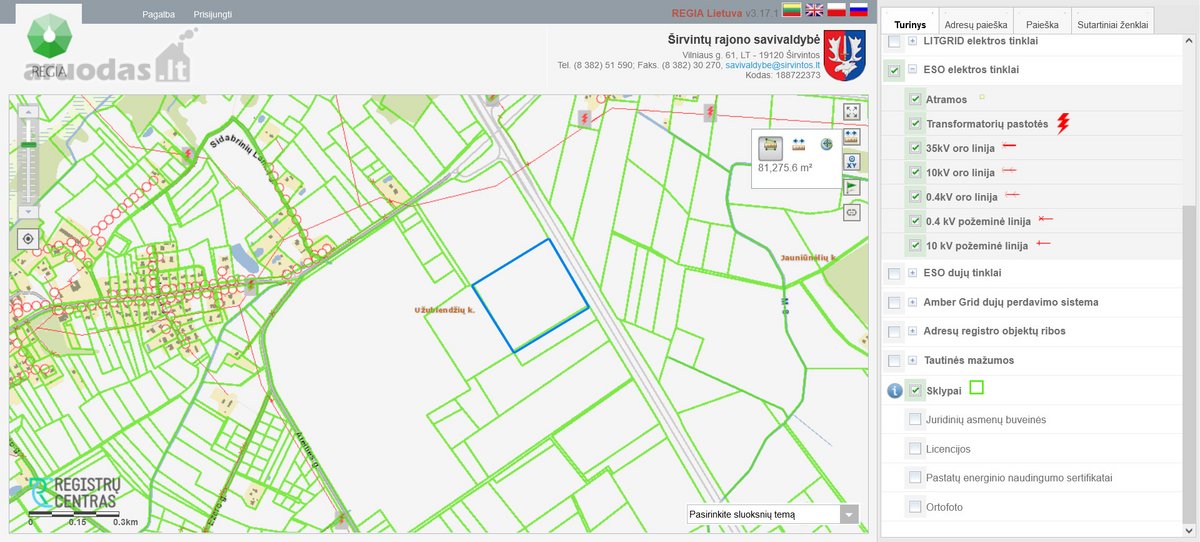Enable the Ortofoto layer checkbox

pyautogui.click(x=915, y=507)
